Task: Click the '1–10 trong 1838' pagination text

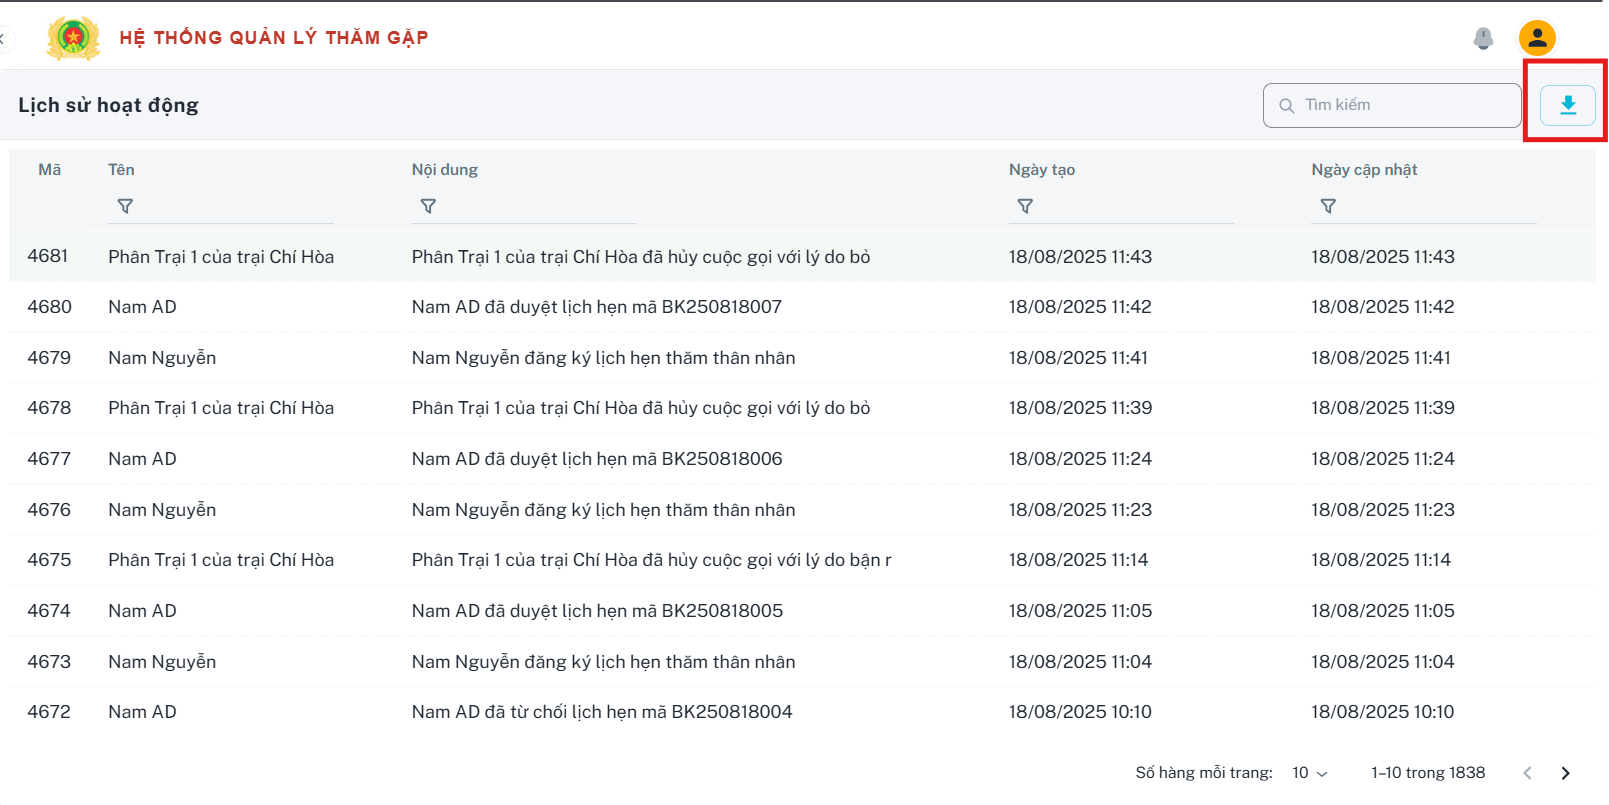Action: click(x=1428, y=773)
